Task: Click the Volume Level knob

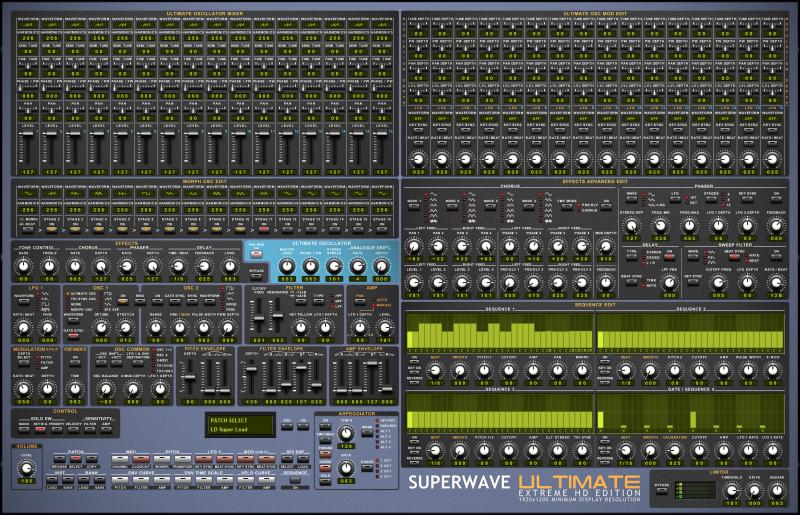Action: (x=27, y=468)
